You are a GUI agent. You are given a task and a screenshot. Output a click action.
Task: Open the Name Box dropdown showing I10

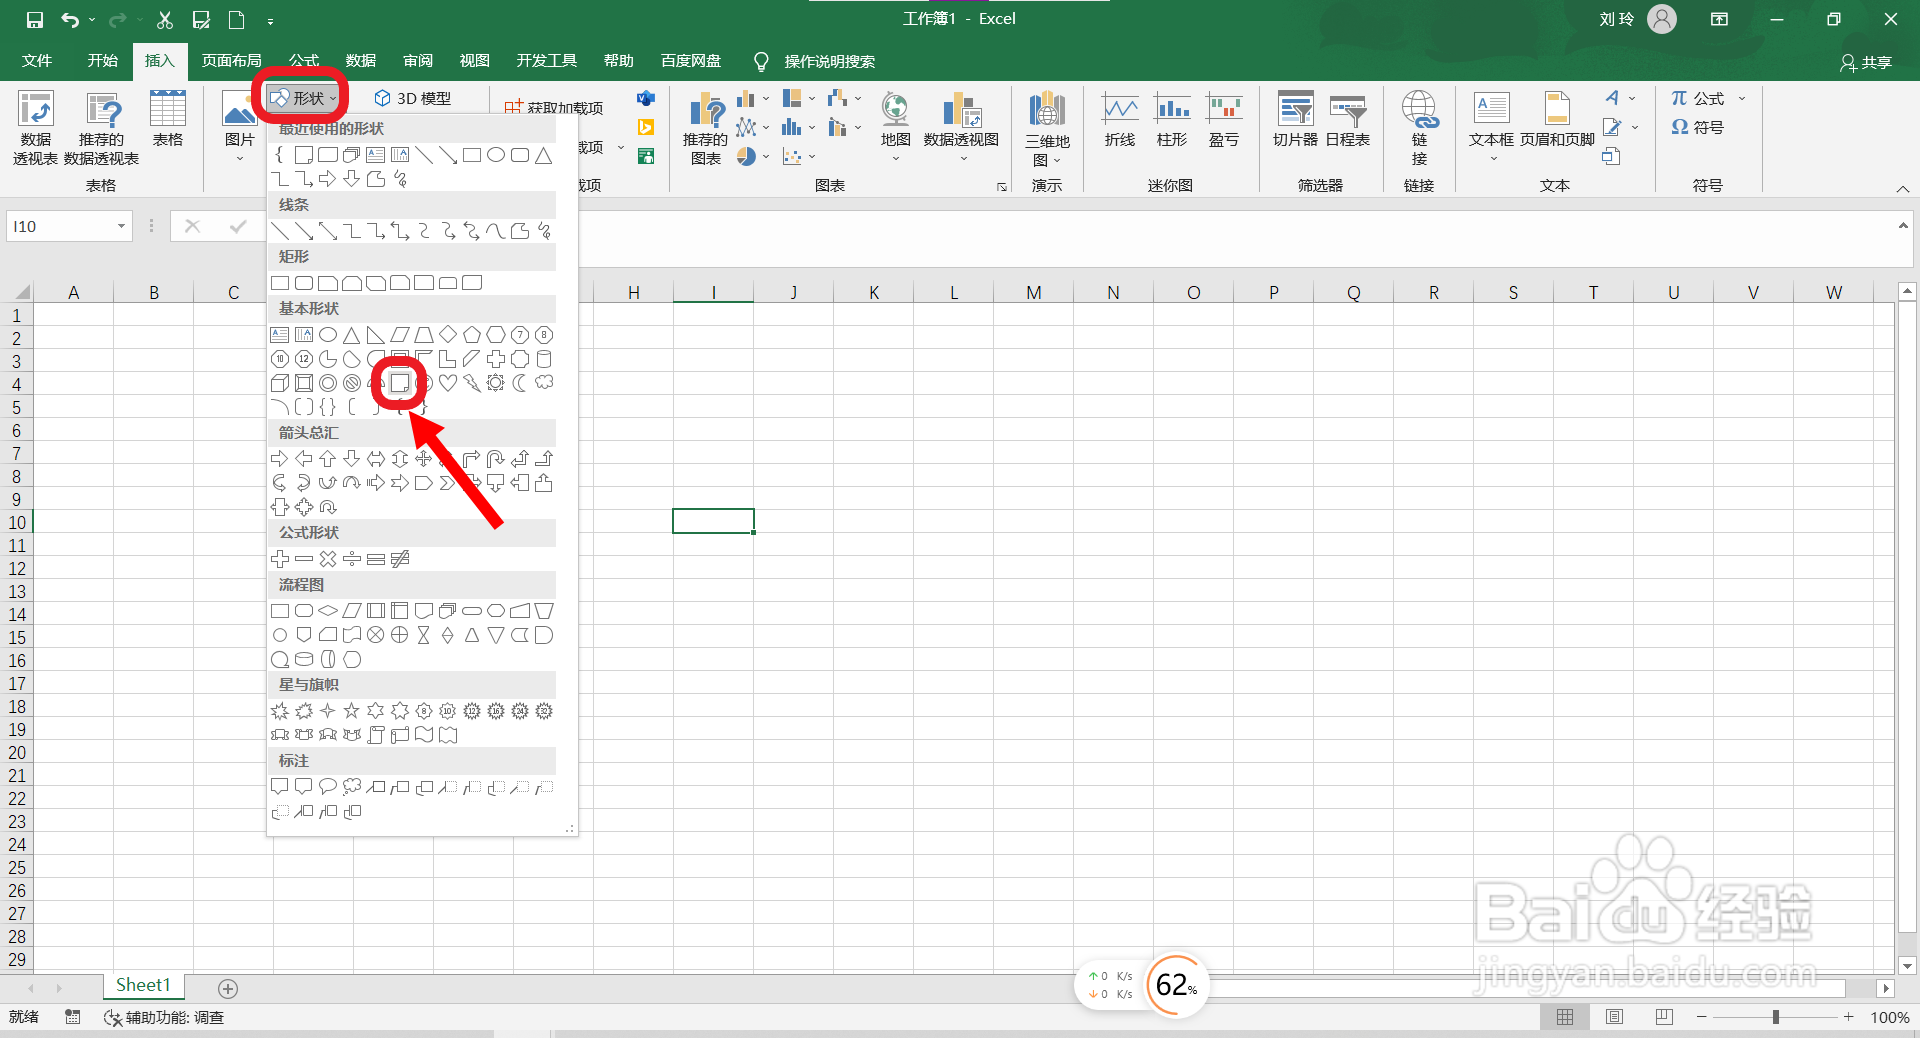[121, 226]
